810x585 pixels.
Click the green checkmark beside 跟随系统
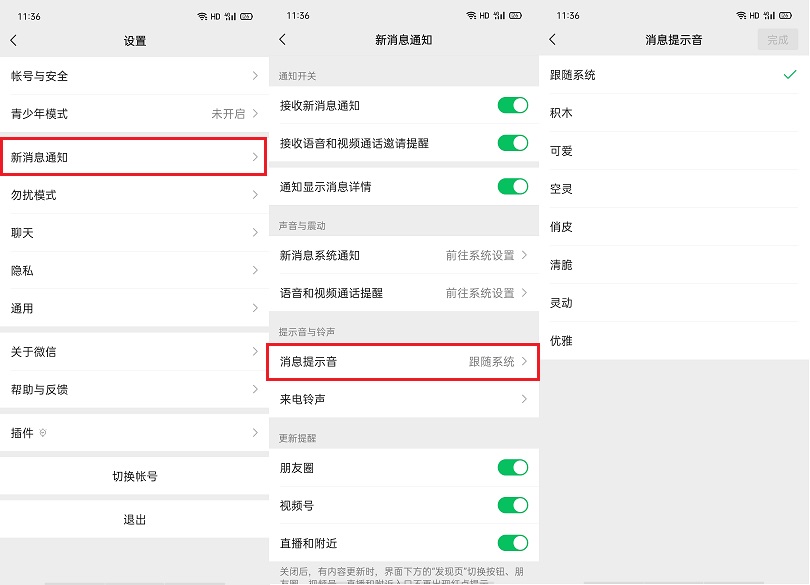click(791, 74)
